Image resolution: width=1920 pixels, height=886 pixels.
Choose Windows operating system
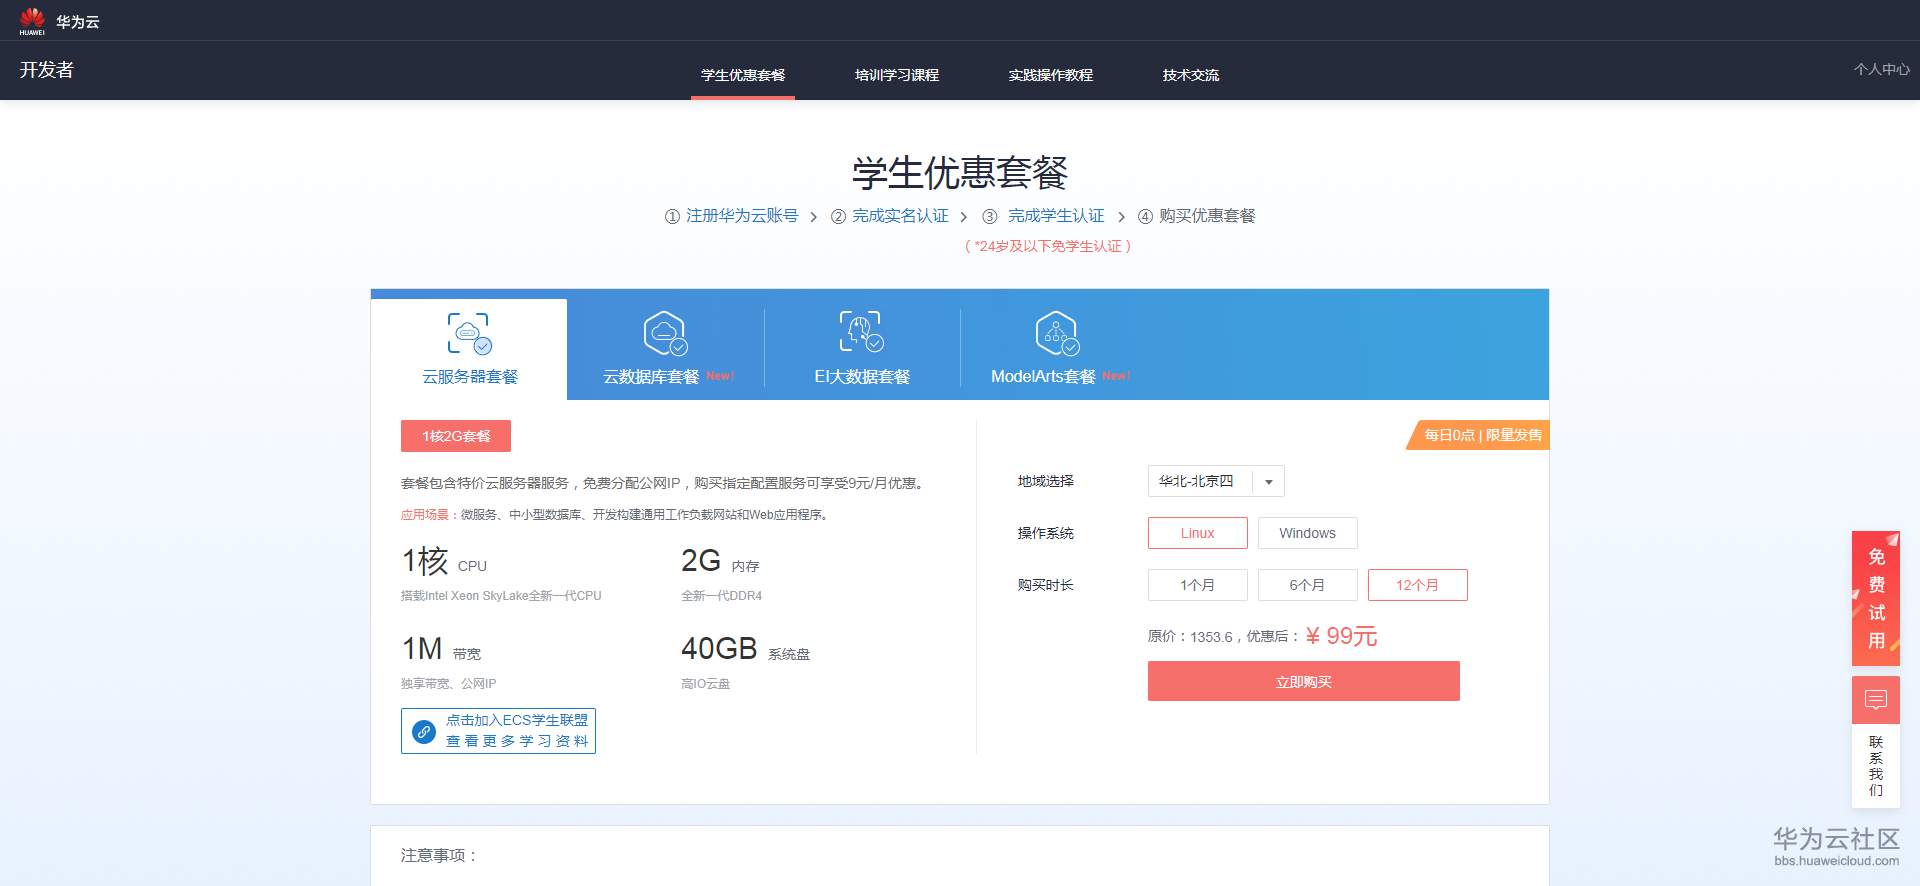(1308, 533)
